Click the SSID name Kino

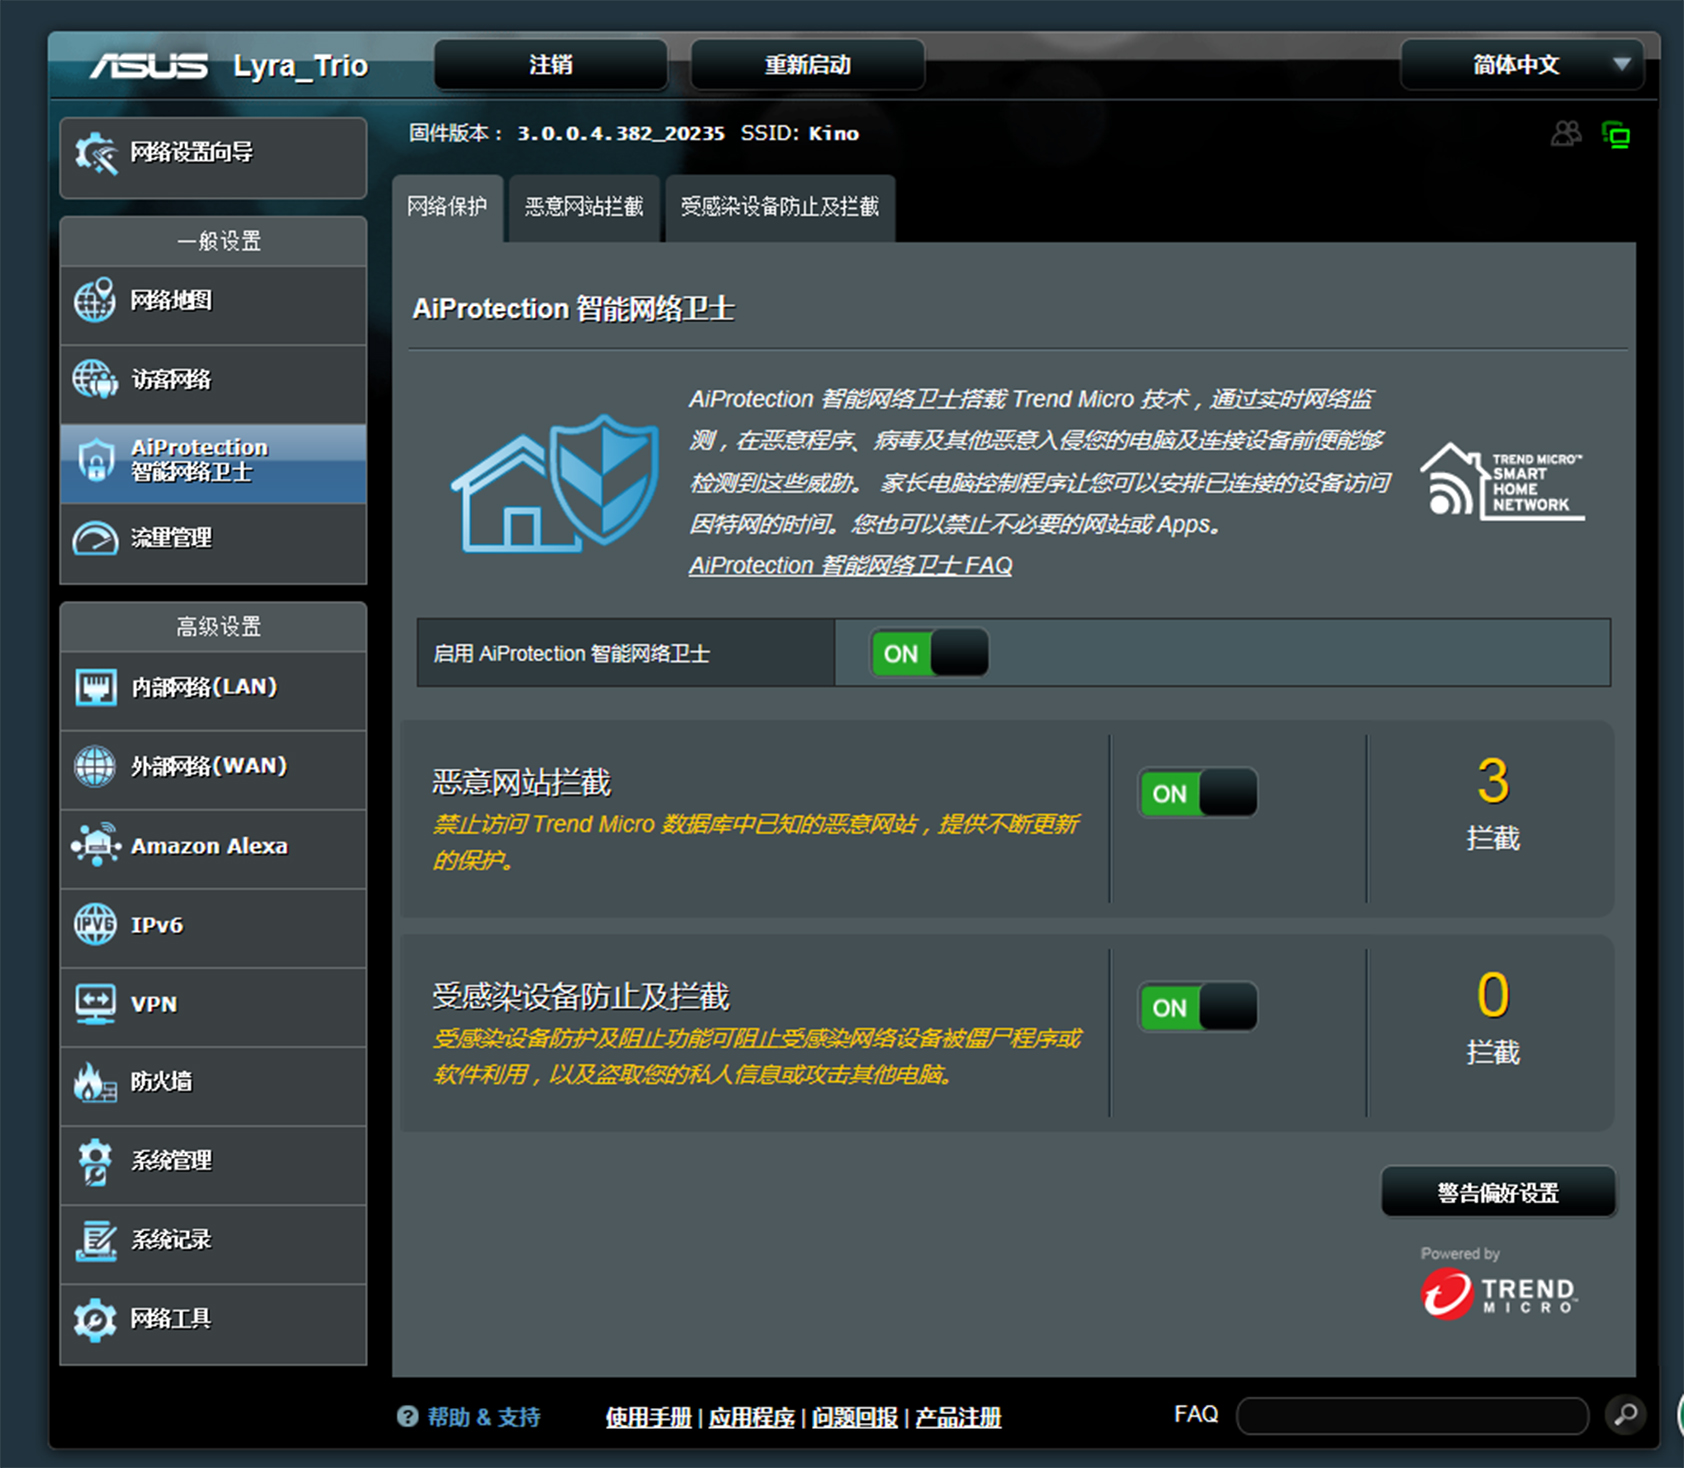834,134
